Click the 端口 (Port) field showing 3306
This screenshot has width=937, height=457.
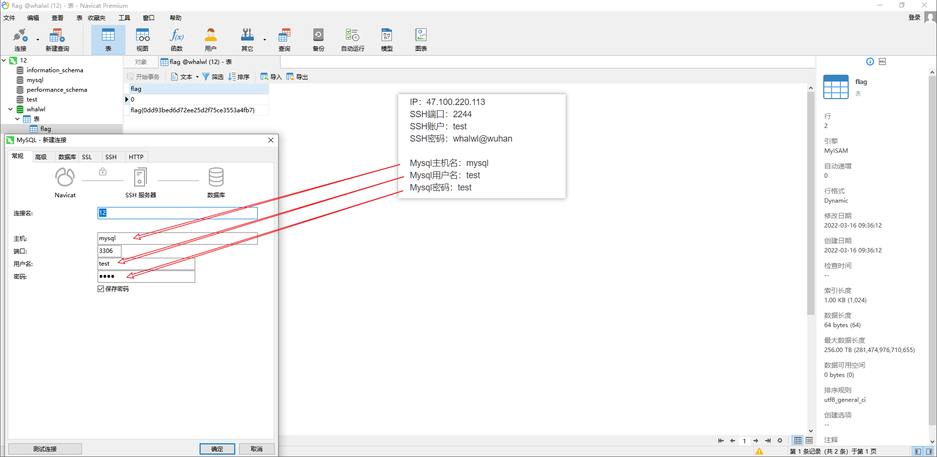click(x=109, y=251)
